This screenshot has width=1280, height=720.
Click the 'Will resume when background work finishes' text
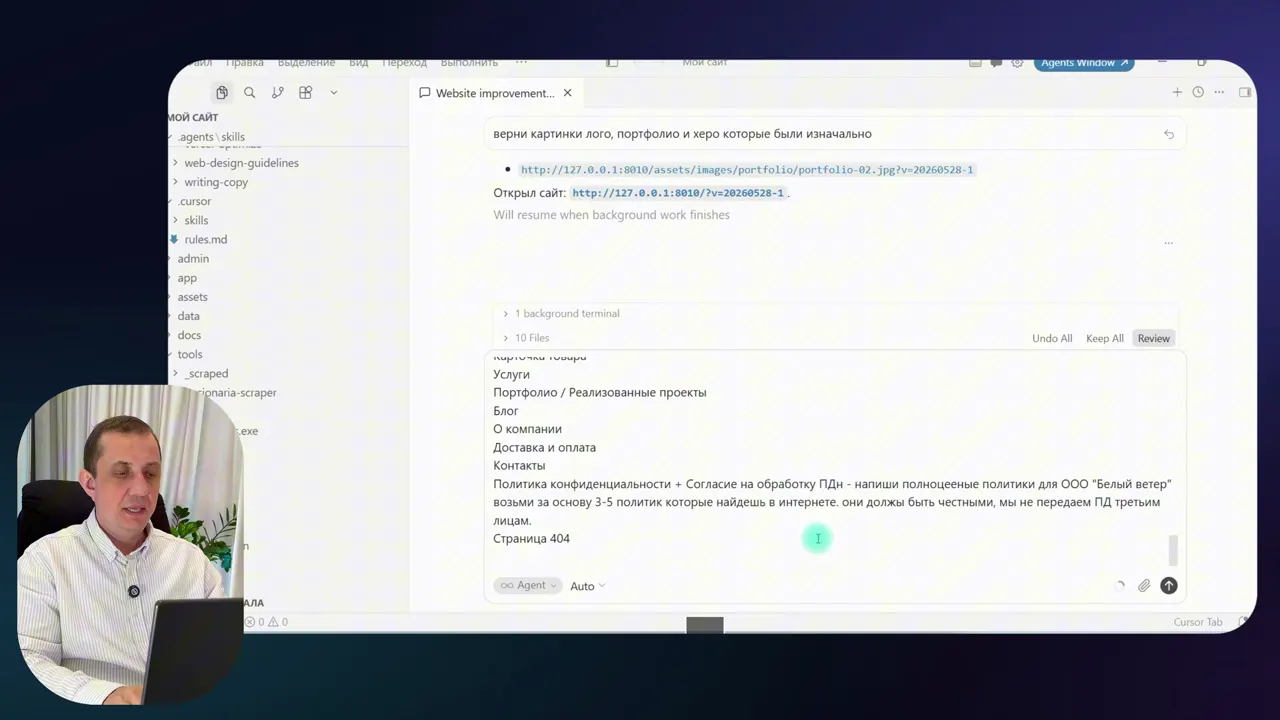click(611, 215)
